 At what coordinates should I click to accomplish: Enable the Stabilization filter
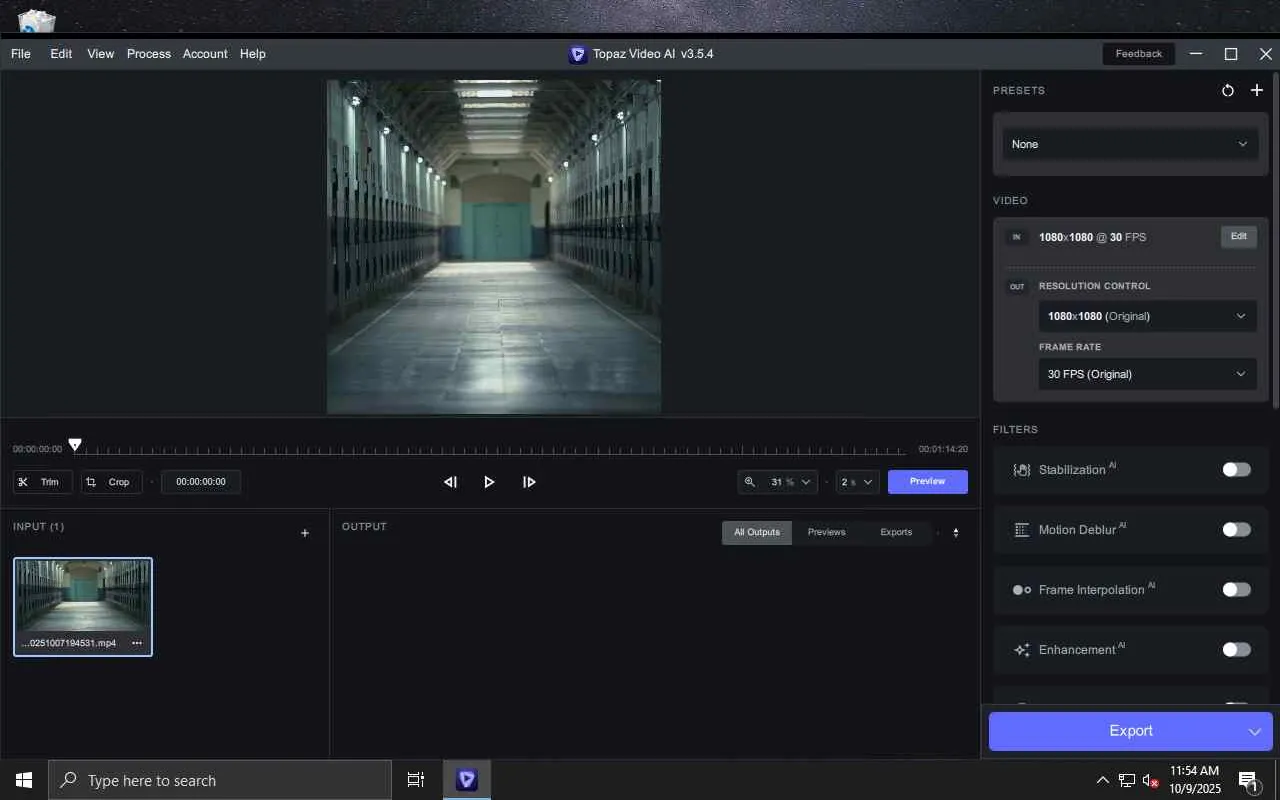(1236, 470)
